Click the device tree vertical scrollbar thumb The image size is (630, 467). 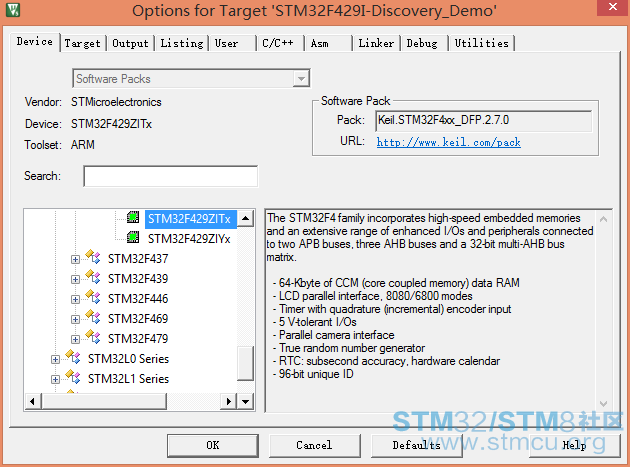click(245, 363)
